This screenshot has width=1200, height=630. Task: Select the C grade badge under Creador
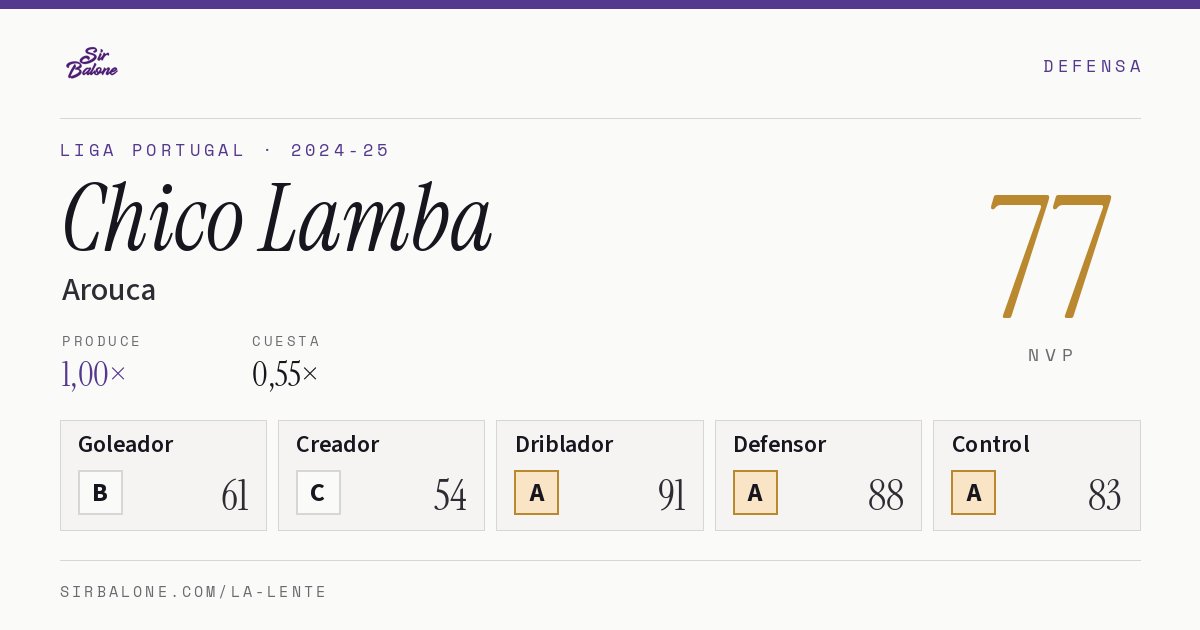click(318, 492)
